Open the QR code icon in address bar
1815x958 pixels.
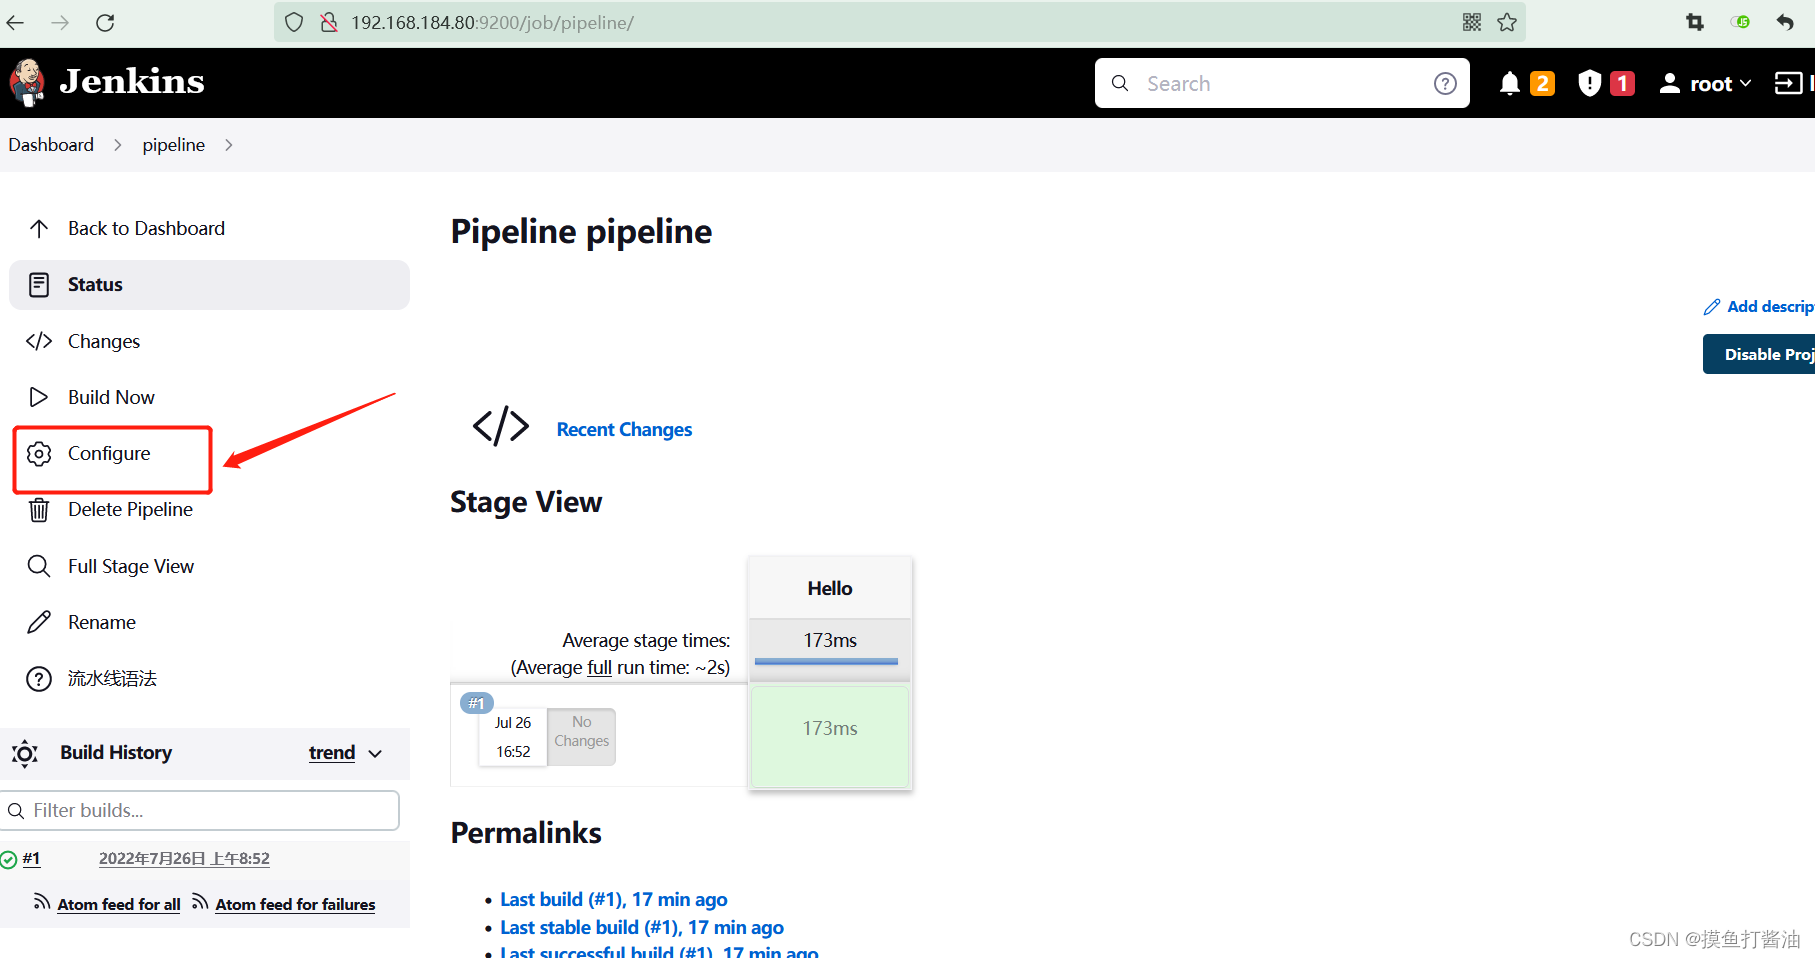[1472, 22]
